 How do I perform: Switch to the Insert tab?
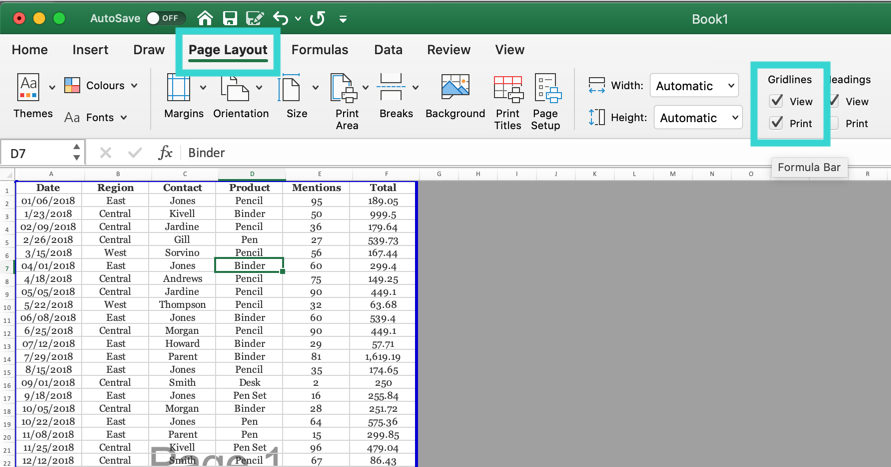90,50
